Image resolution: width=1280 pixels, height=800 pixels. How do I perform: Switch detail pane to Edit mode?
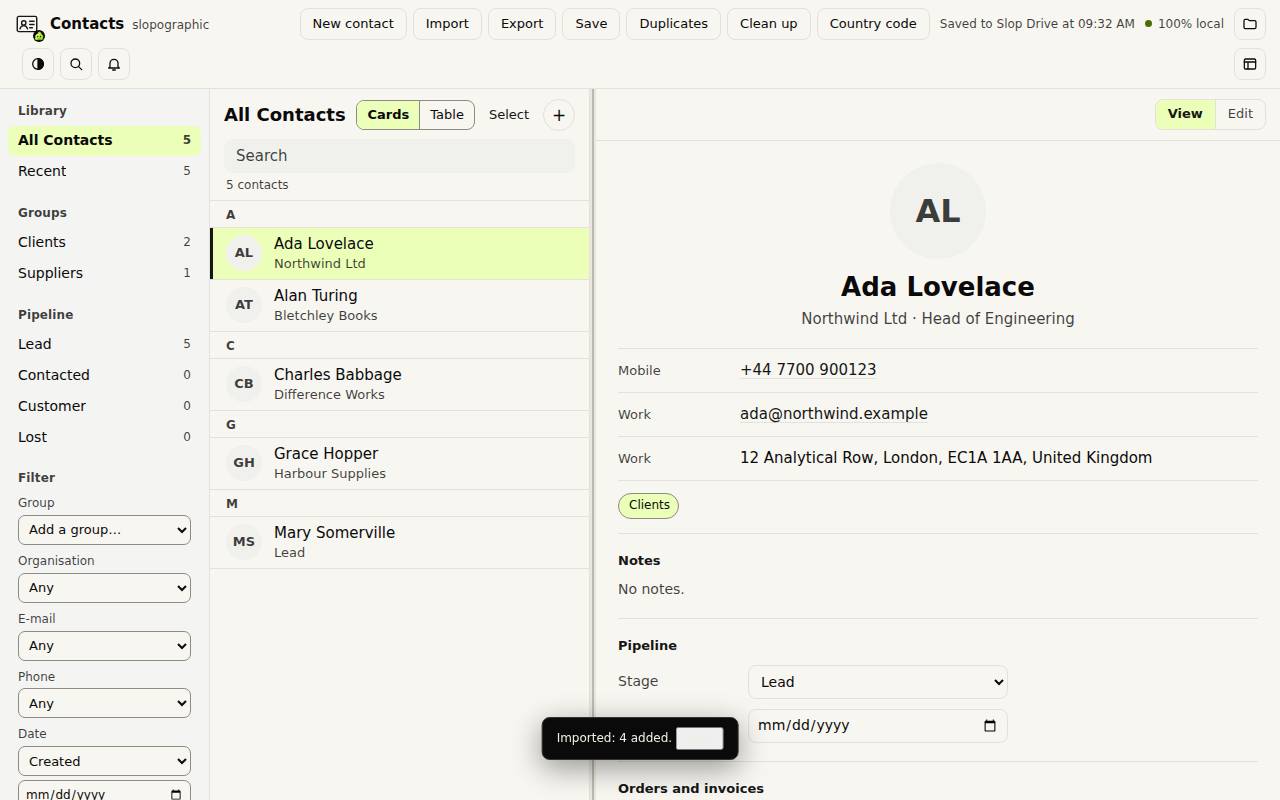(1240, 114)
